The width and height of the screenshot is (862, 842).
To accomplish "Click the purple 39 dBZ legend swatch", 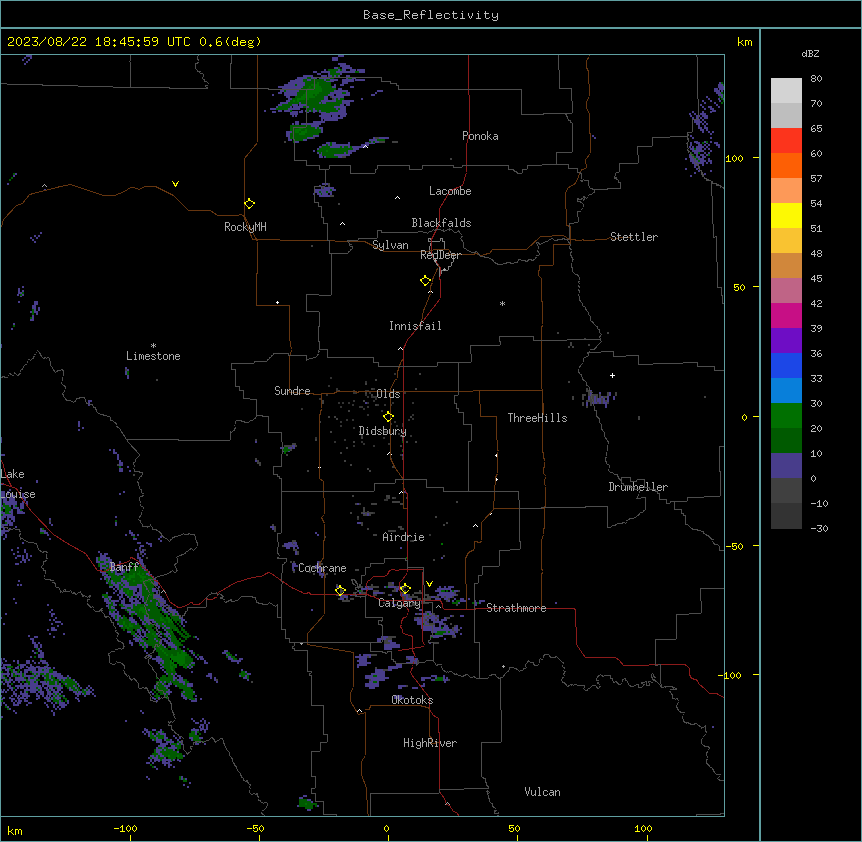I will tap(786, 341).
